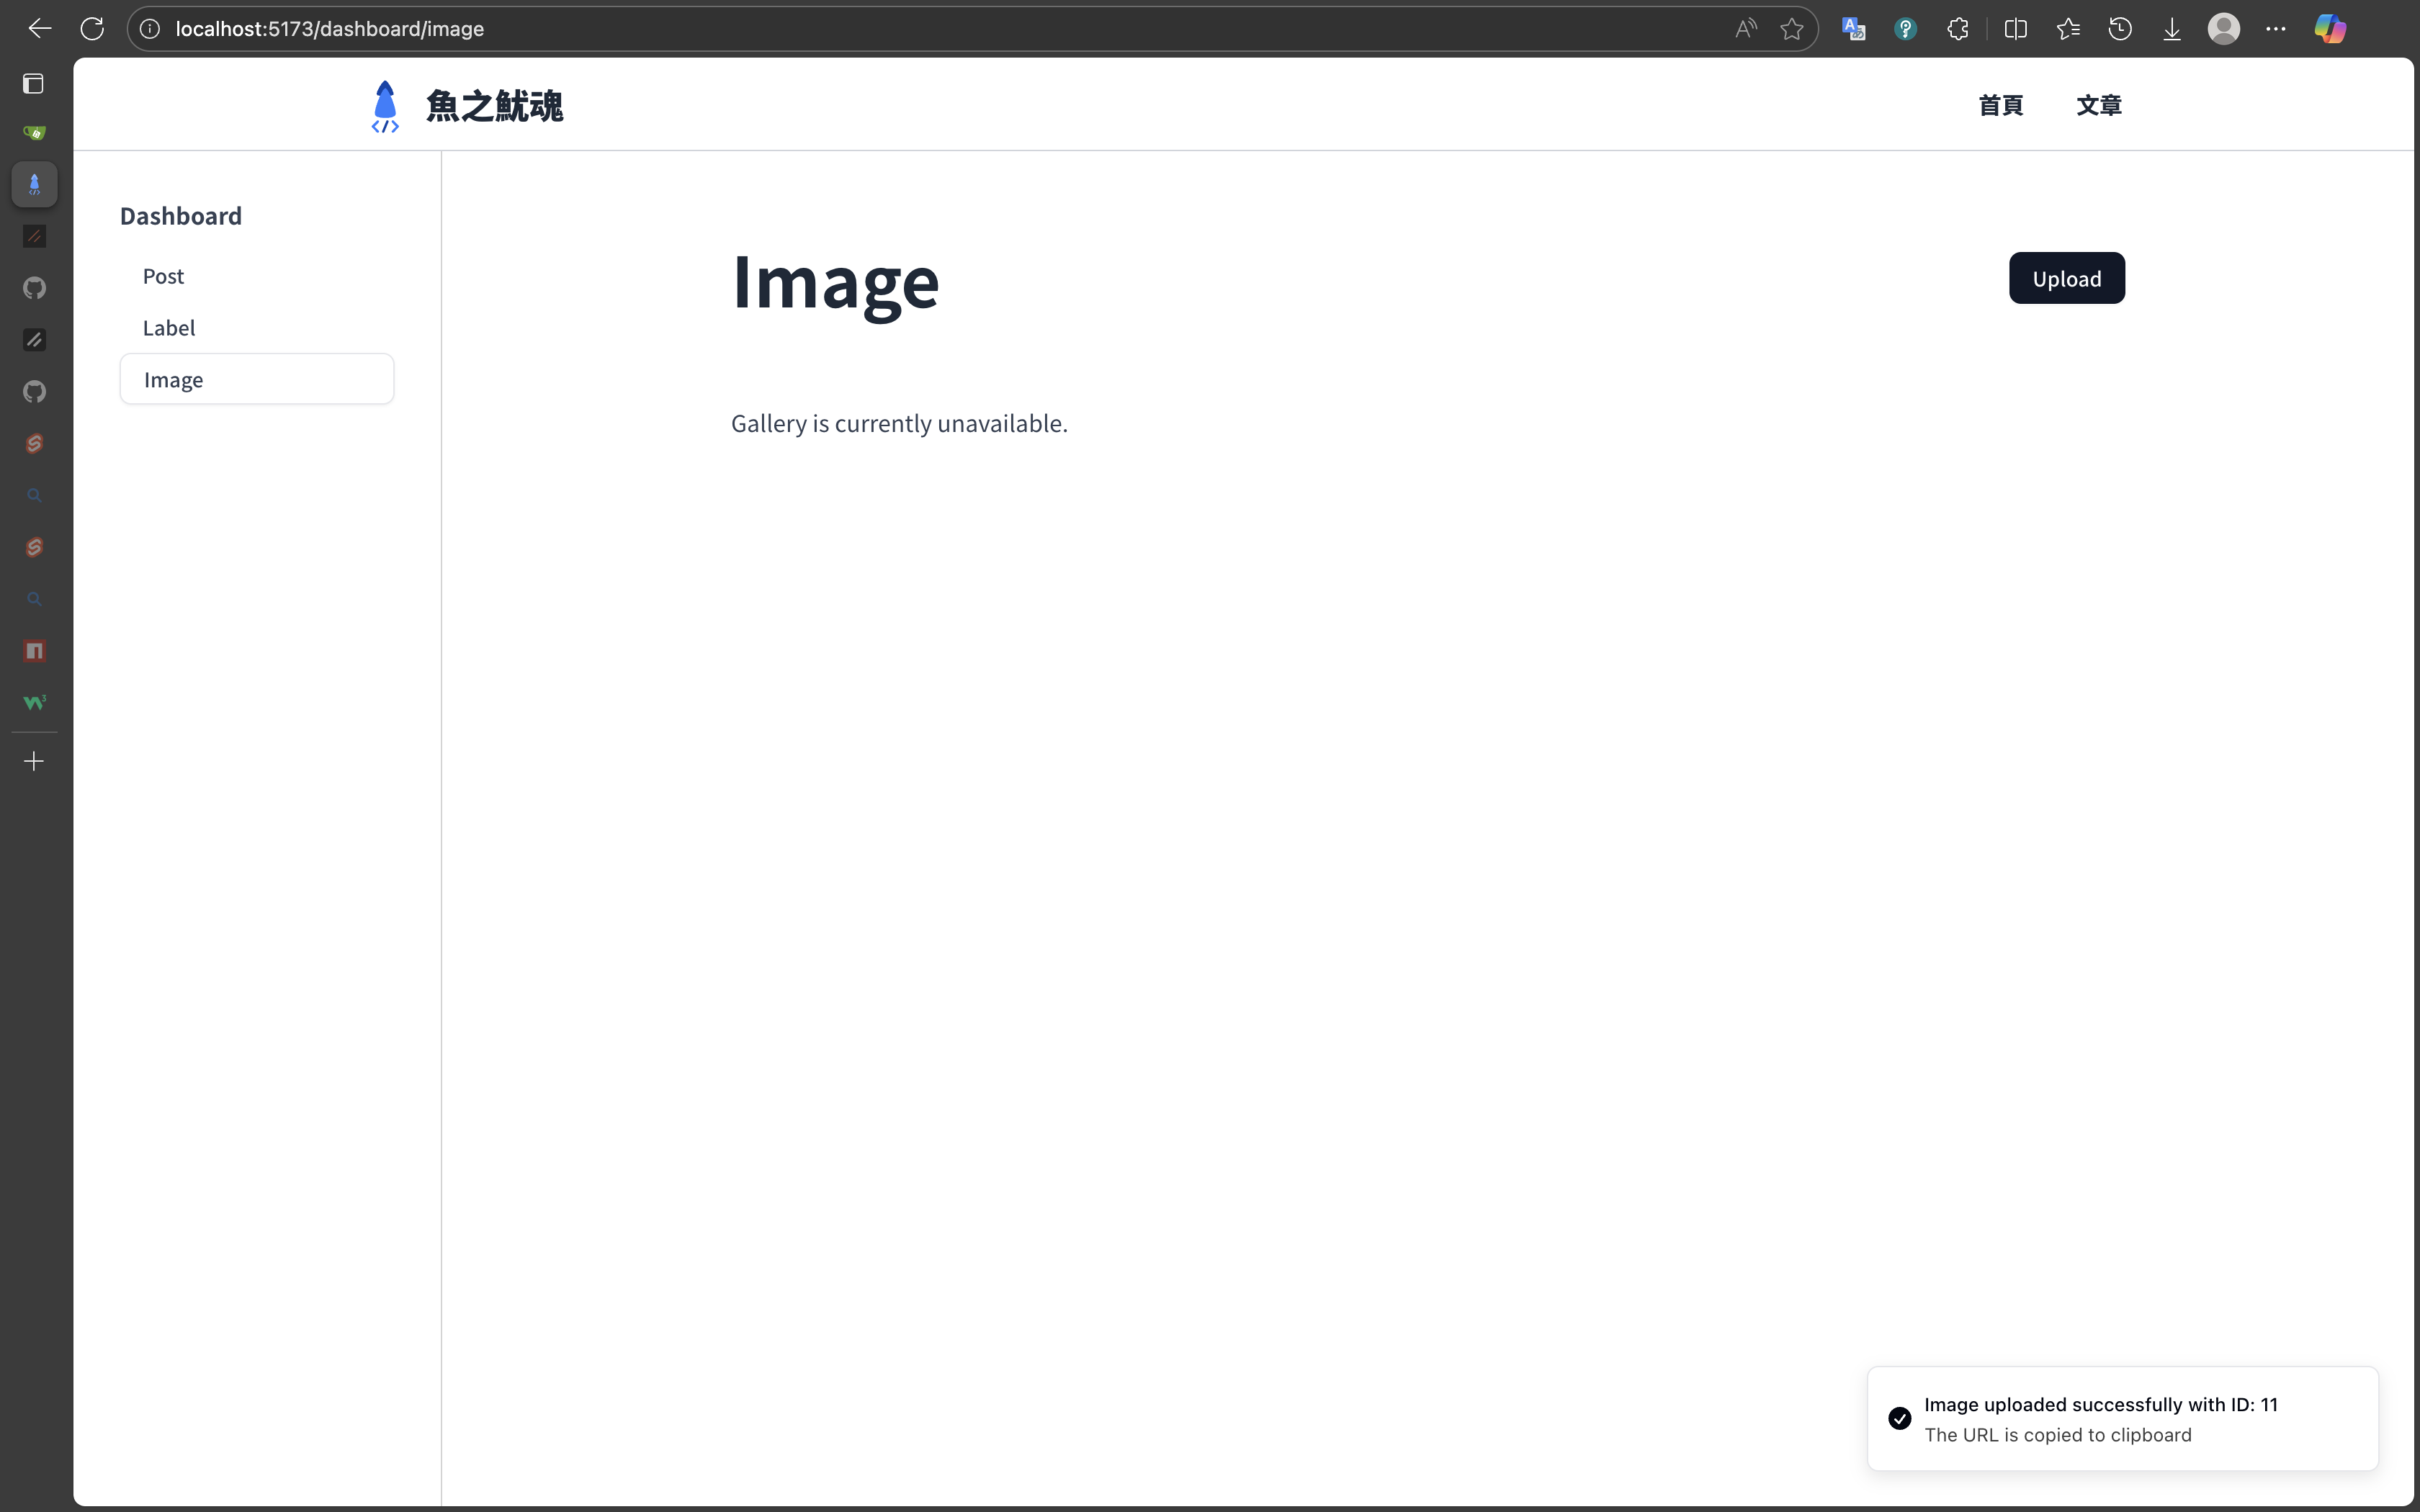This screenshot has width=2420, height=1512.
Task: Toggle split screen view icon
Action: [2016, 29]
